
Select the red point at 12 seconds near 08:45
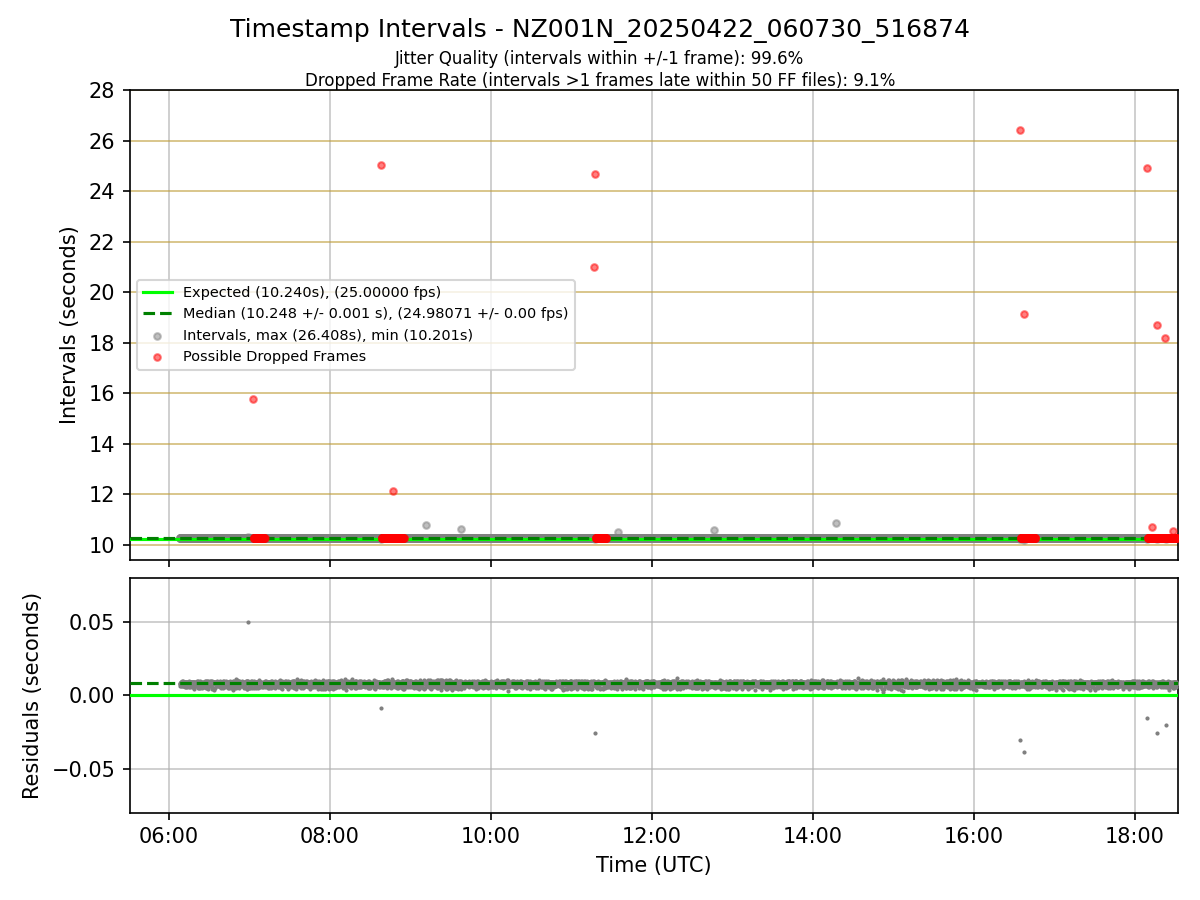coord(393,491)
